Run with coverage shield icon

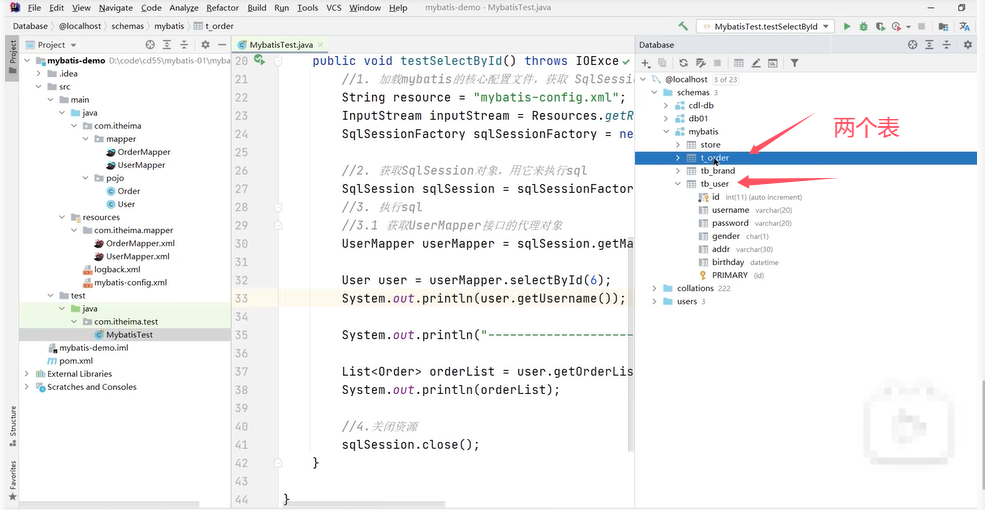tap(880, 26)
